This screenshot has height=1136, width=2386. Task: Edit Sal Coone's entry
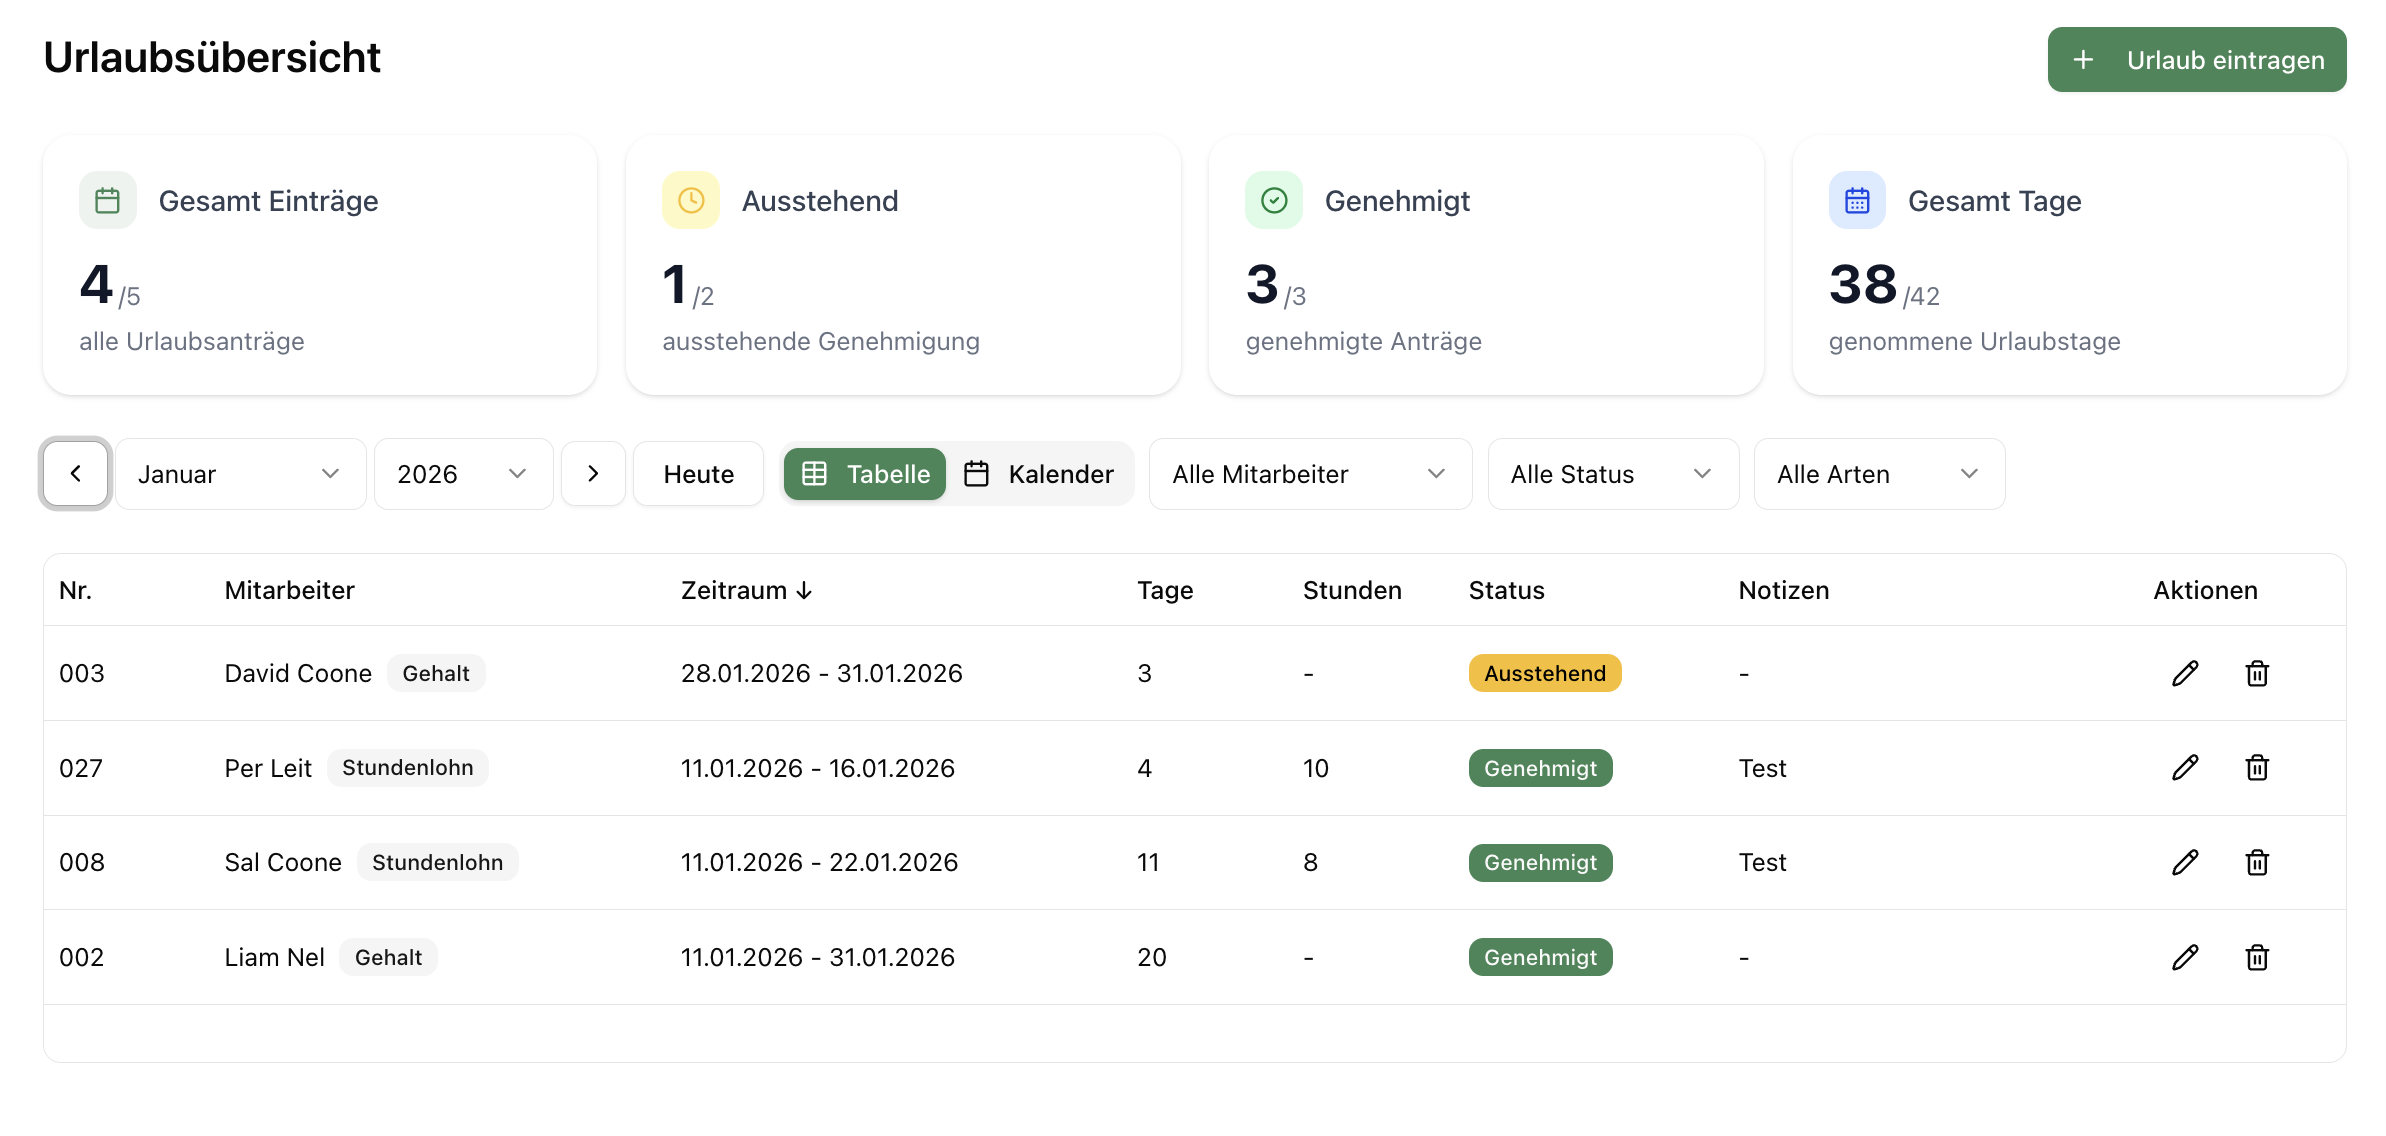2185,862
